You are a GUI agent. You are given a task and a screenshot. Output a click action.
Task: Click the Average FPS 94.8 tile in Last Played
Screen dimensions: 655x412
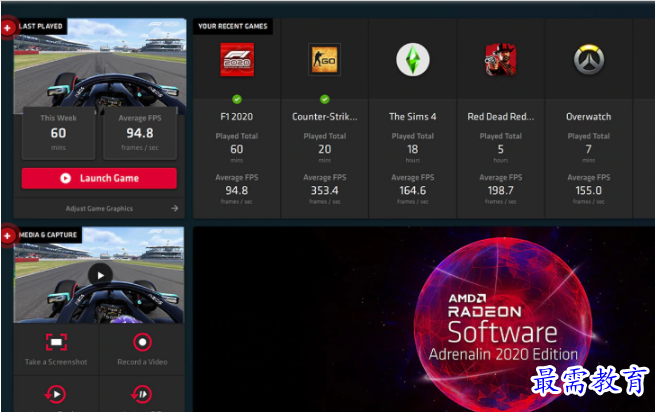click(x=140, y=133)
